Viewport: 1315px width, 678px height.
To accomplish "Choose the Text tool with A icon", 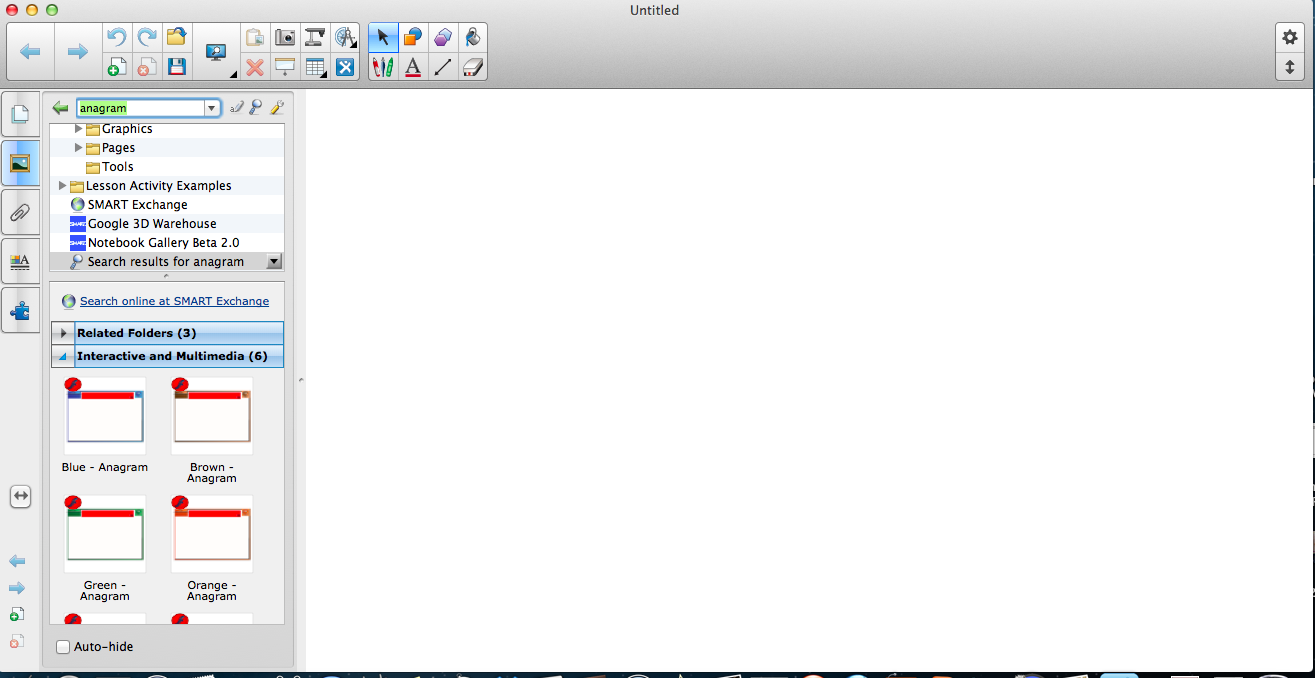I will pyautogui.click(x=412, y=67).
